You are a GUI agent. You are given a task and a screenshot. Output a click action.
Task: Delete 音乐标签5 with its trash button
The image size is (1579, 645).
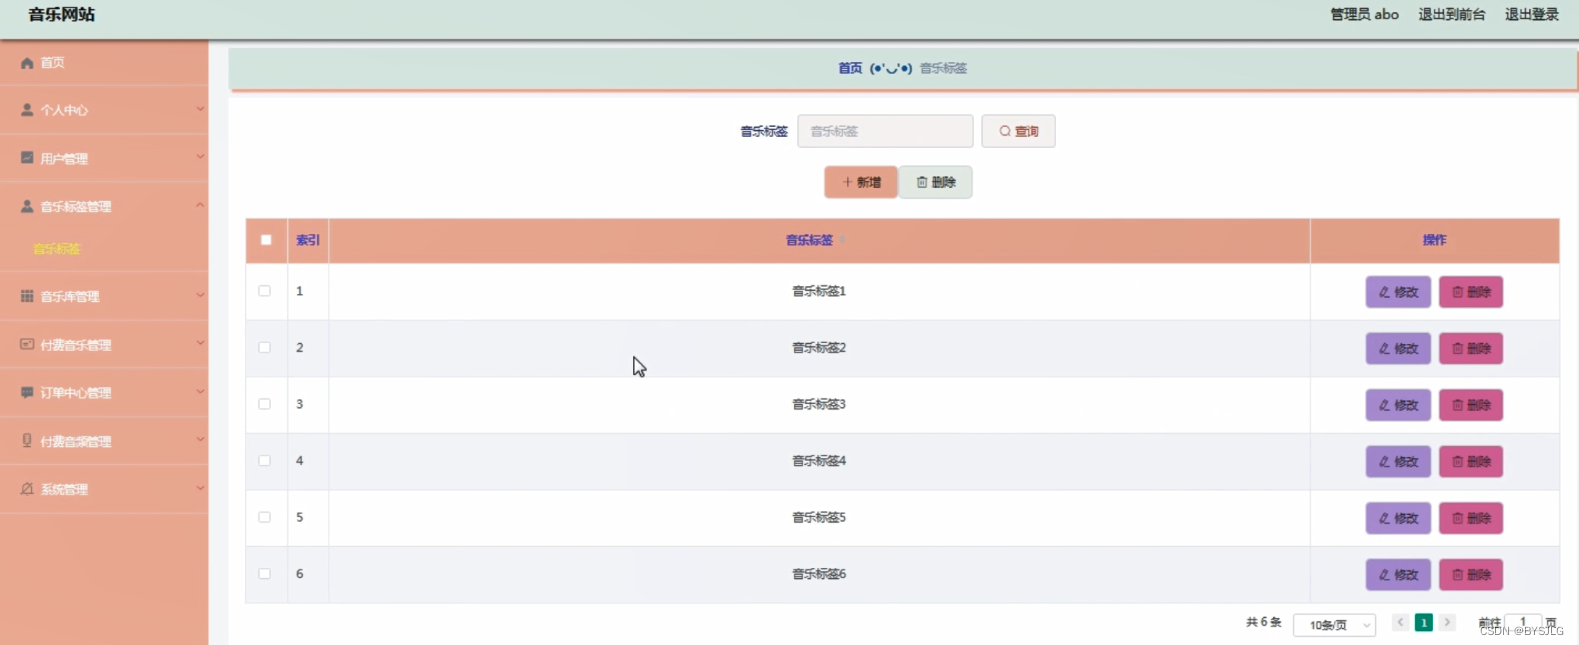1471,518
